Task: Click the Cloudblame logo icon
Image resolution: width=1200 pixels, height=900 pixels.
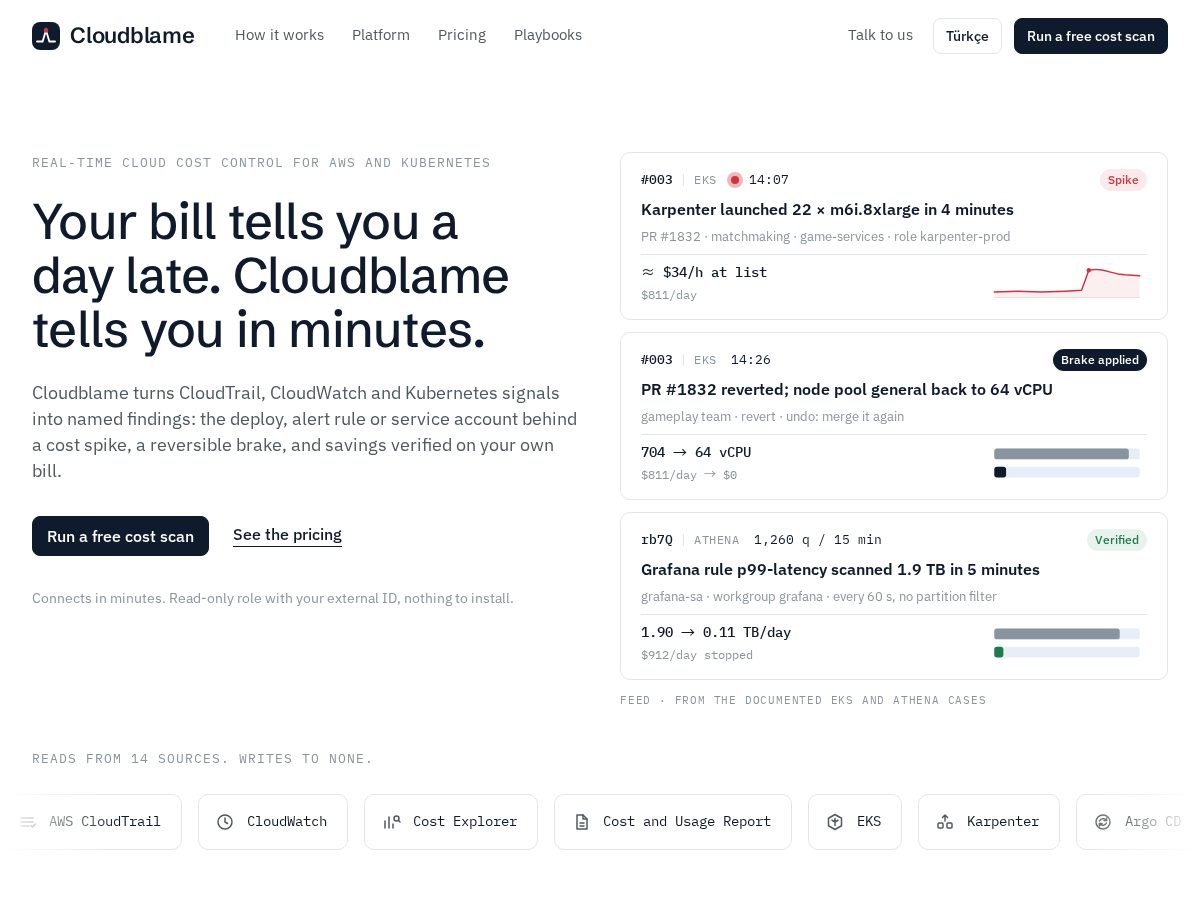Action: pos(46,36)
